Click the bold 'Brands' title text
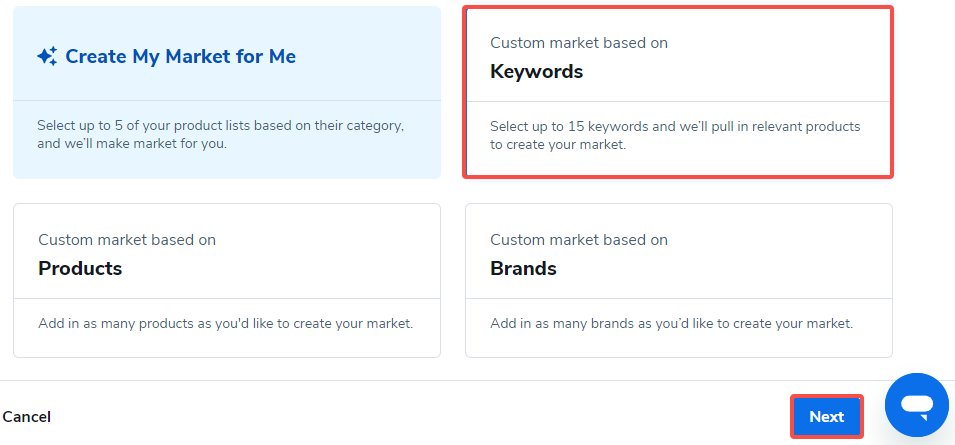This screenshot has width=955, height=445. click(523, 269)
